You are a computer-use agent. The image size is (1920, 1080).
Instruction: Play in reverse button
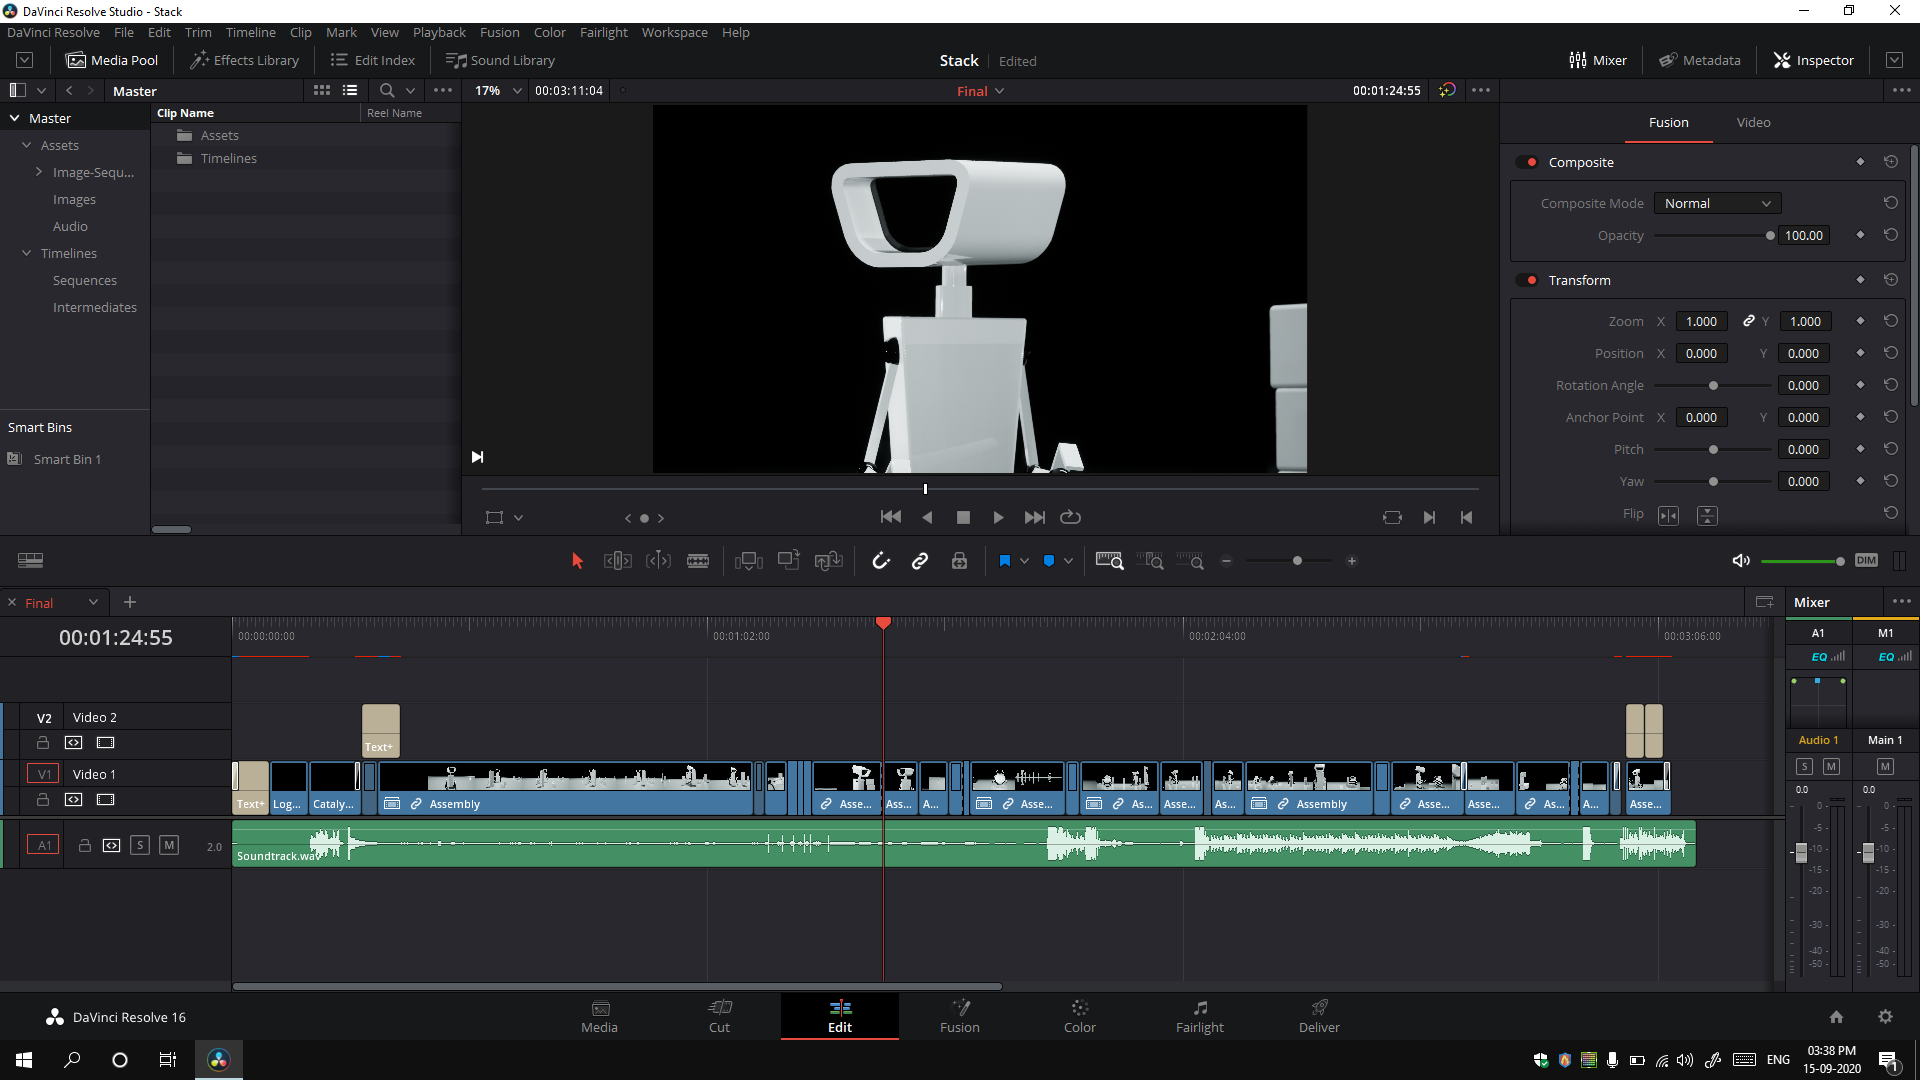(927, 517)
